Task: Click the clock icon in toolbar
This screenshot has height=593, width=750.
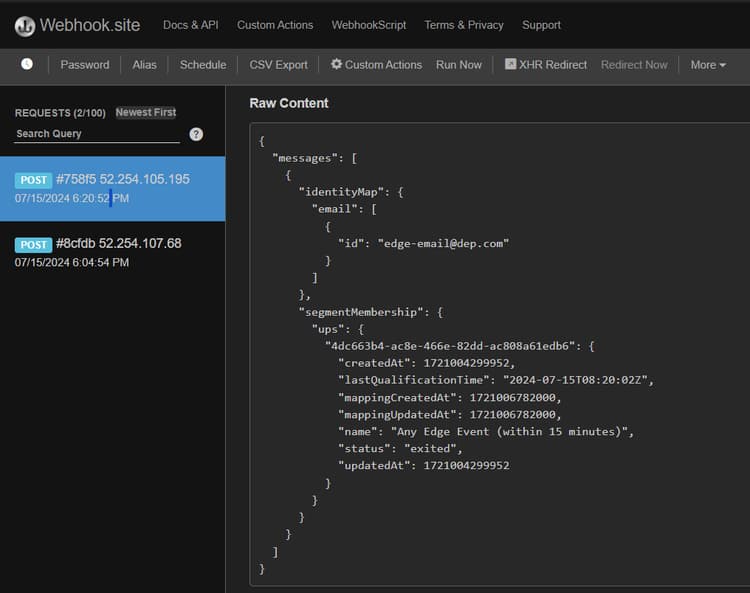Action: (27, 64)
